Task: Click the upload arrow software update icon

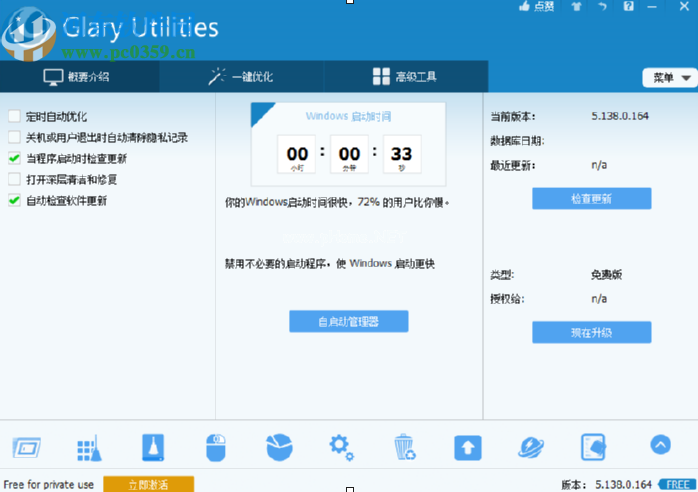Action: (x=467, y=446)
